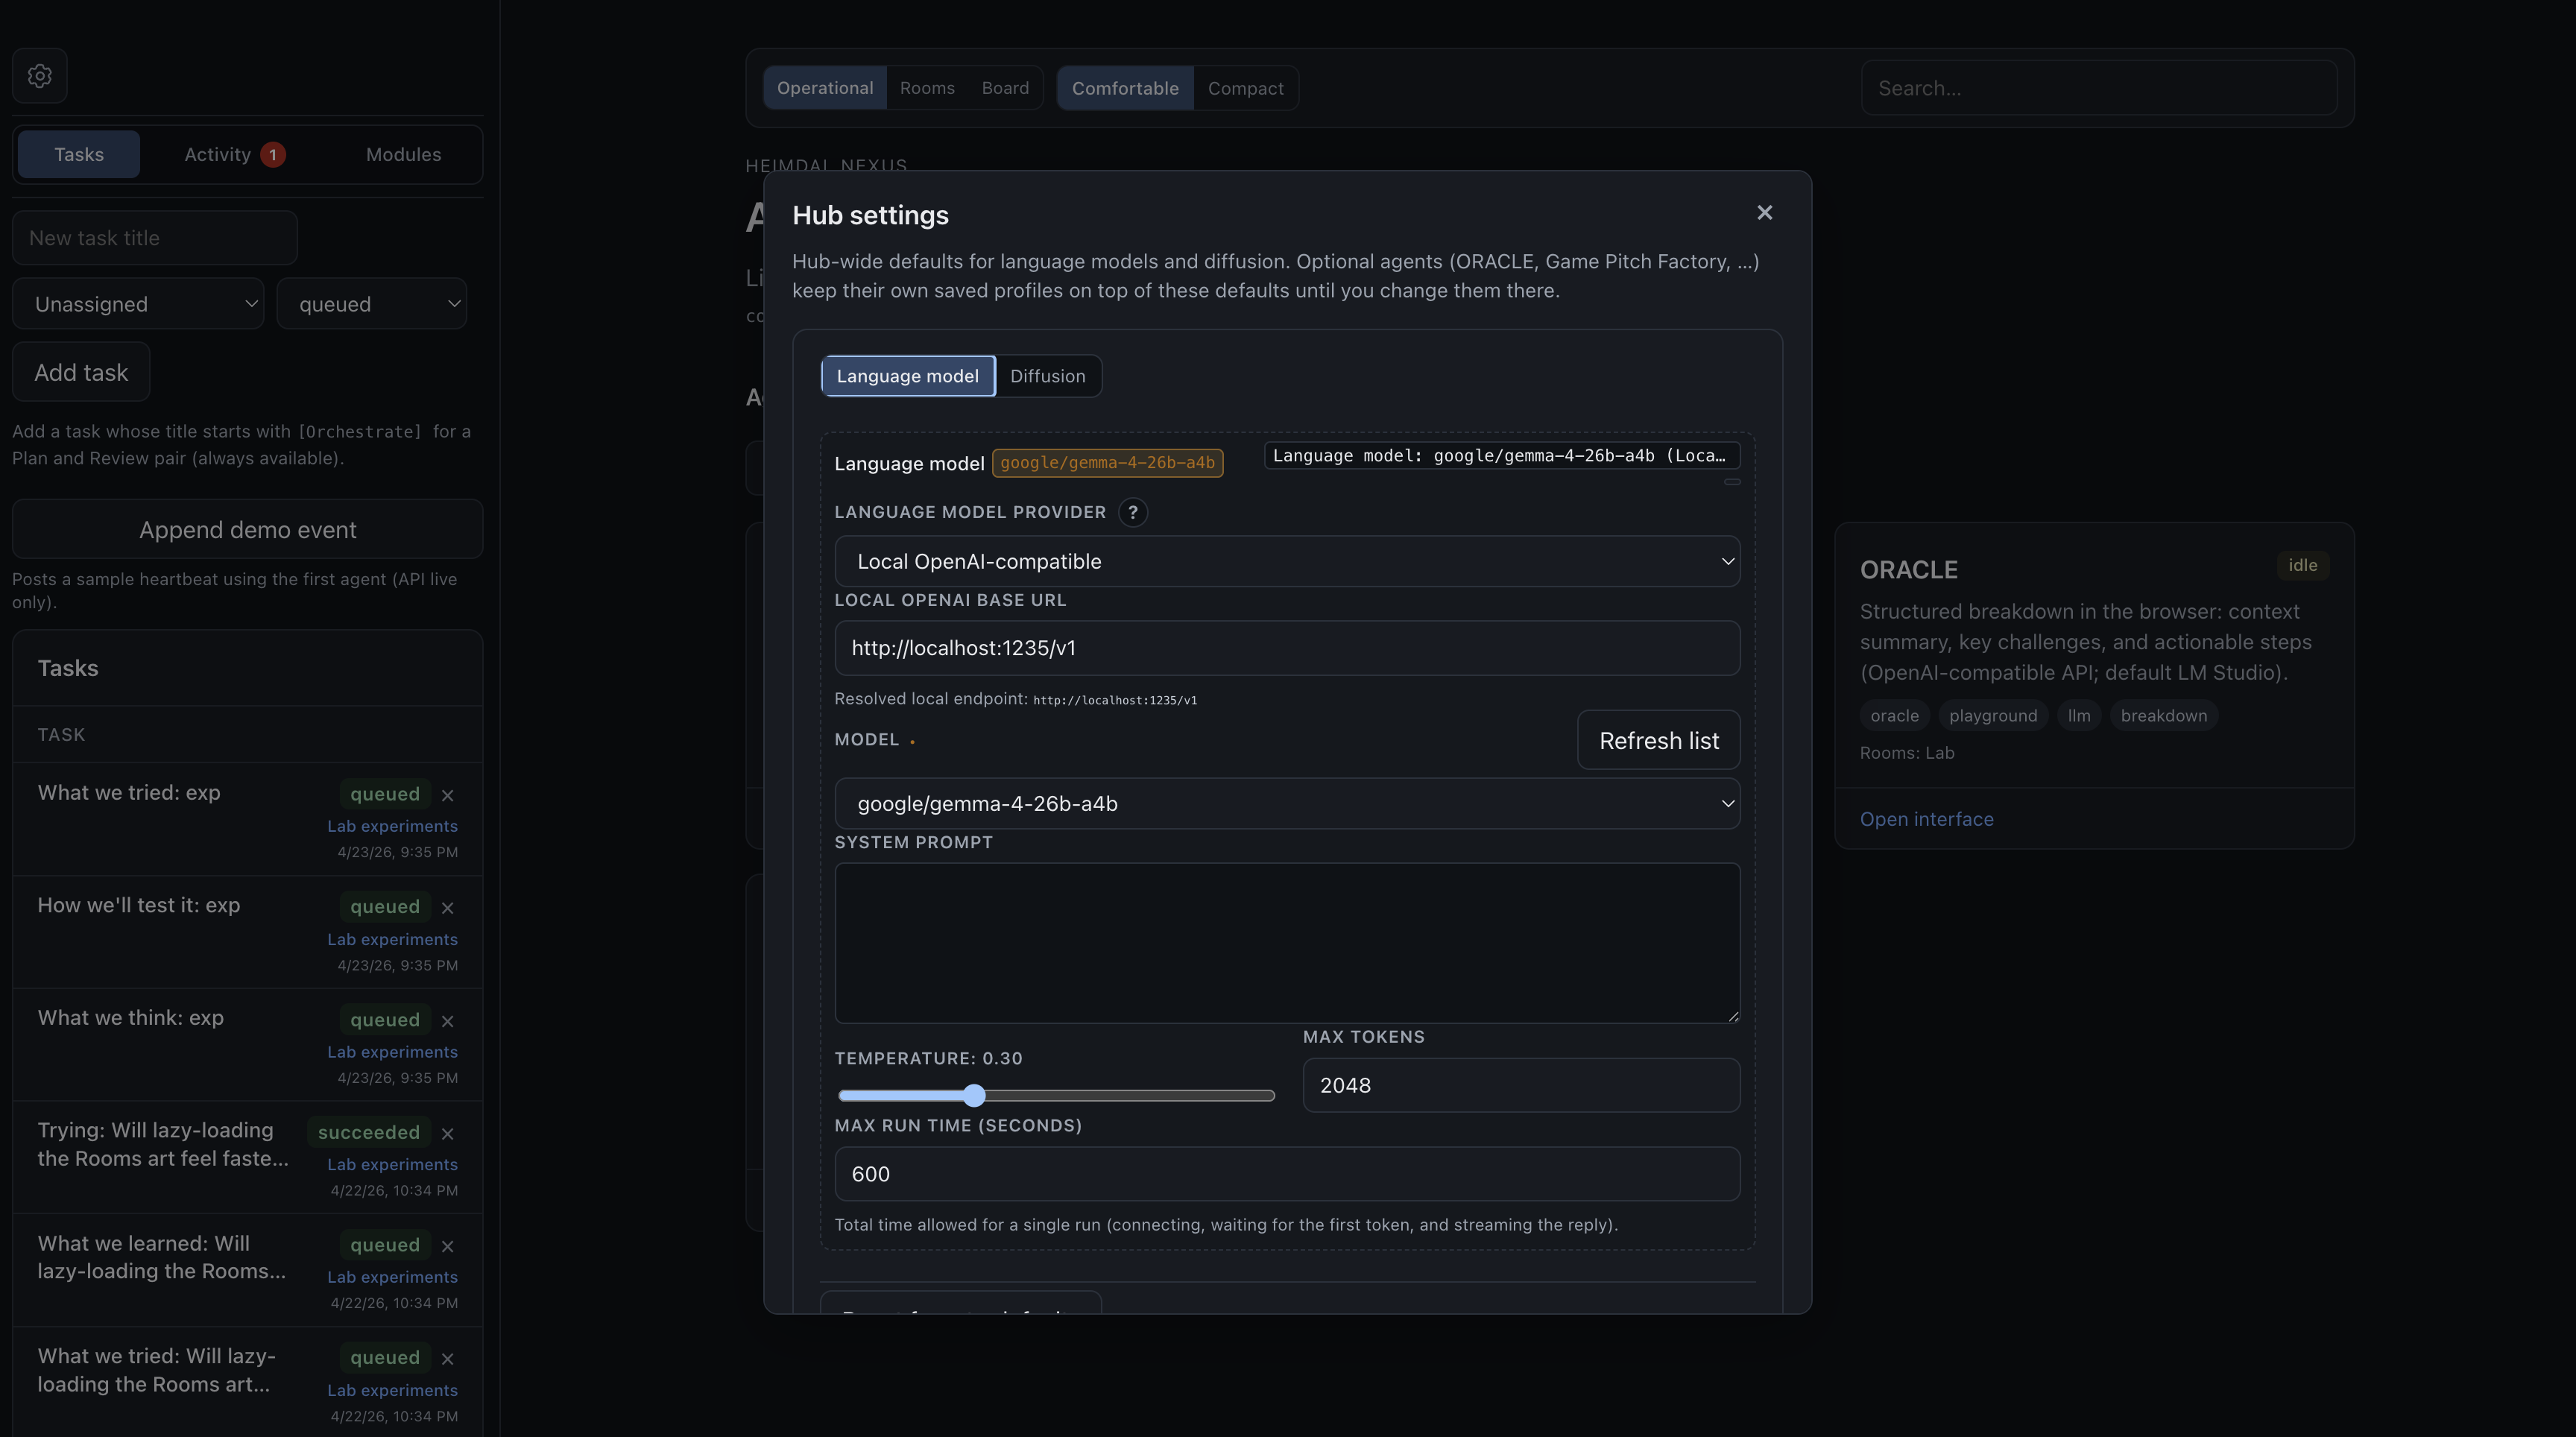
Task: Switch to Language model settings
Action: [907, 376]
